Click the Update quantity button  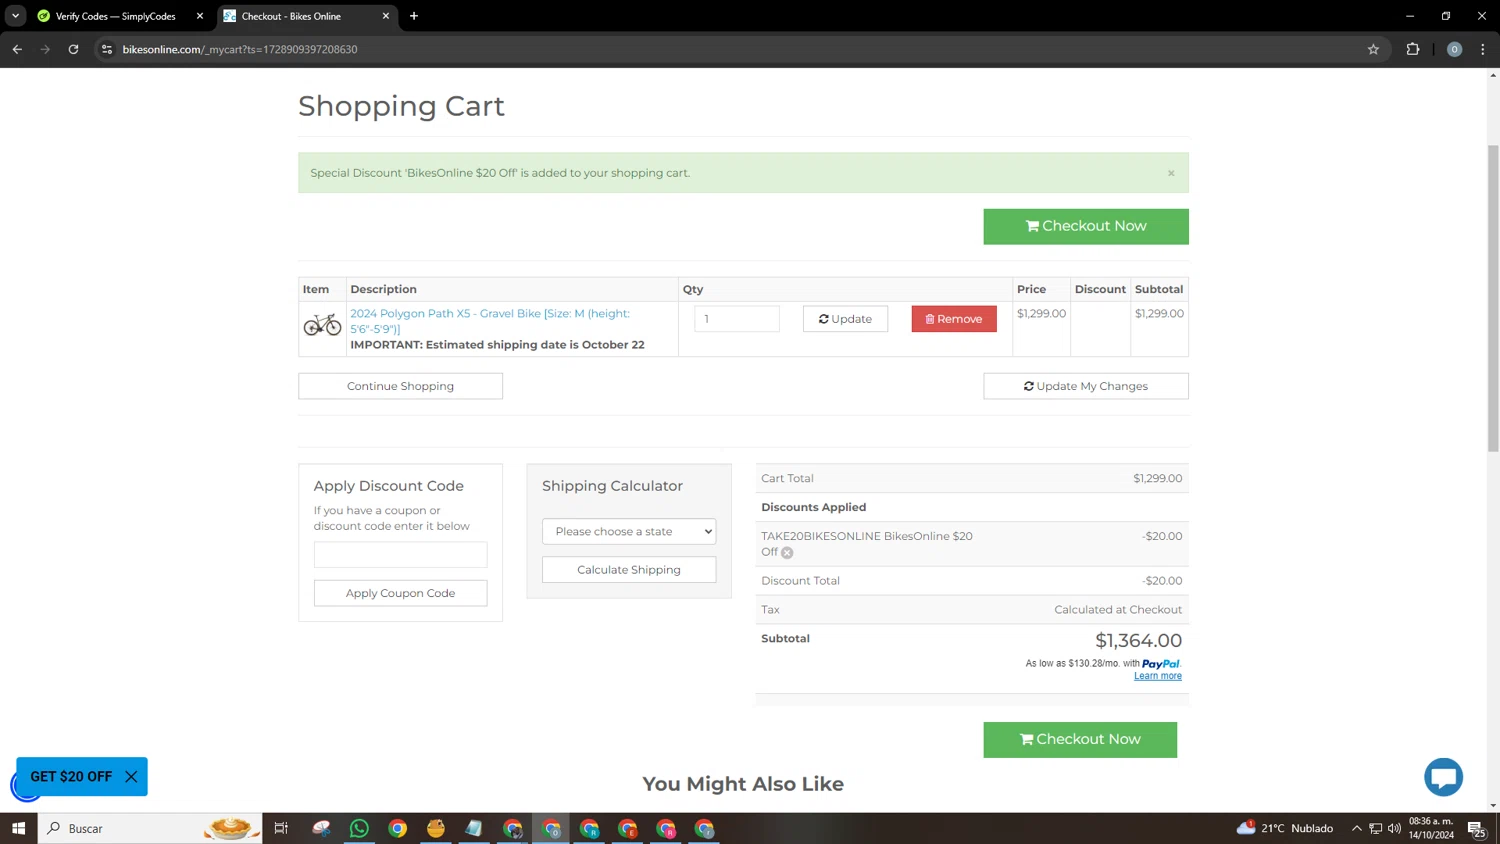[845, 319]
